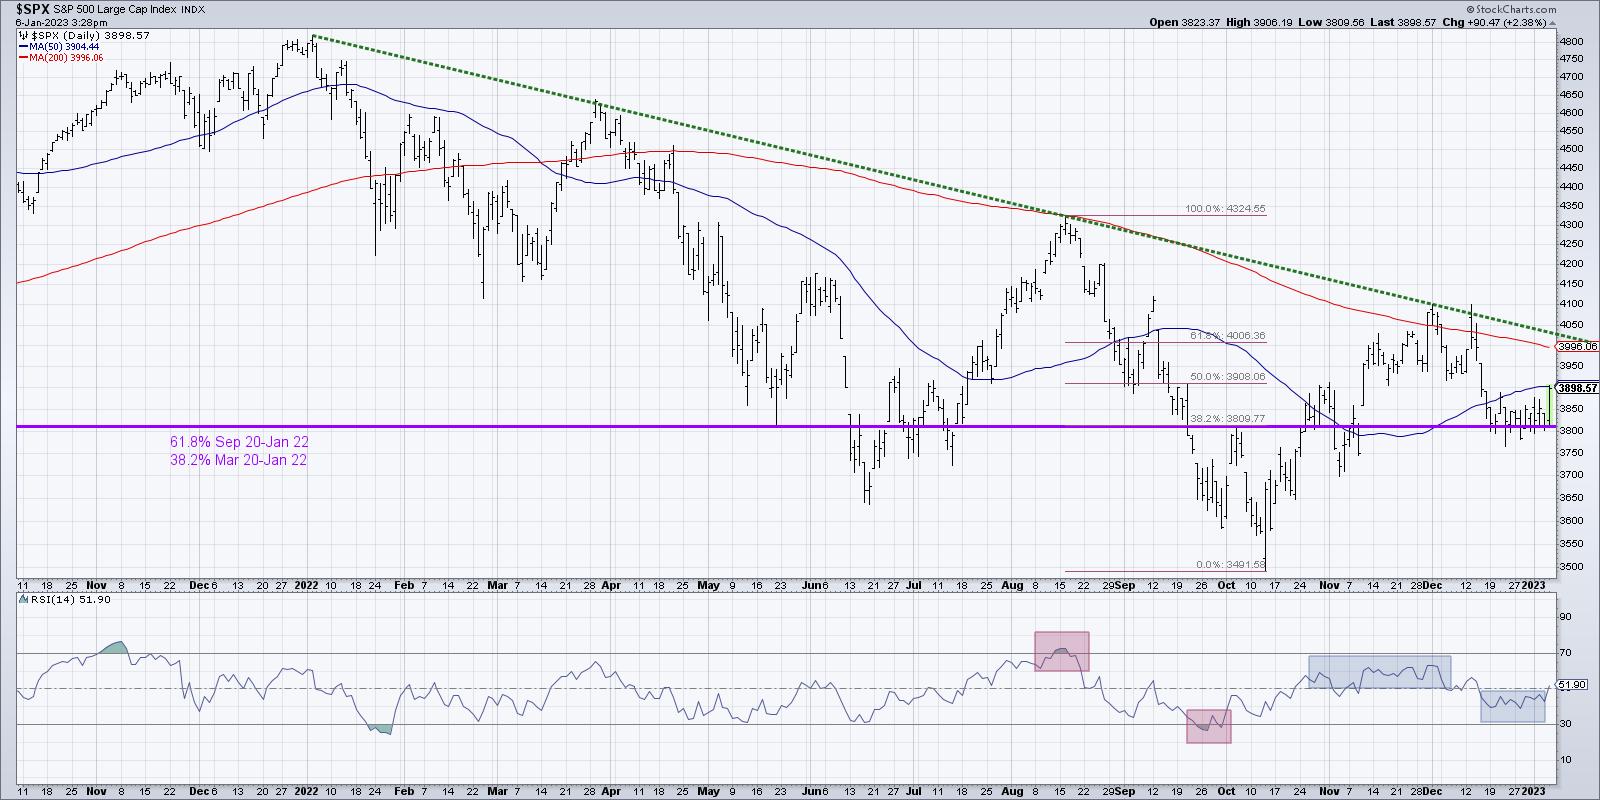Viewport: 1600px width, 800px height.
Task: Click the purple 61.8% Sep 20-Jan 22 annotation
Action: pyautogui.click(x=238, y=441)
